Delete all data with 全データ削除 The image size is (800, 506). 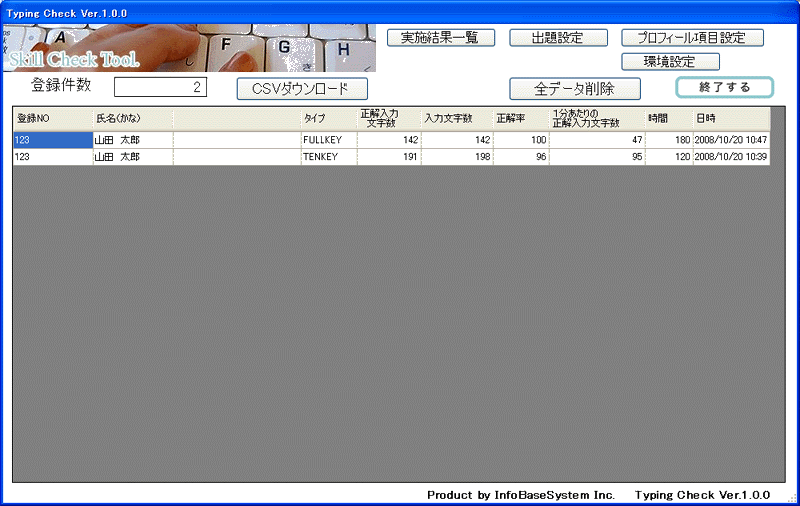575,89
